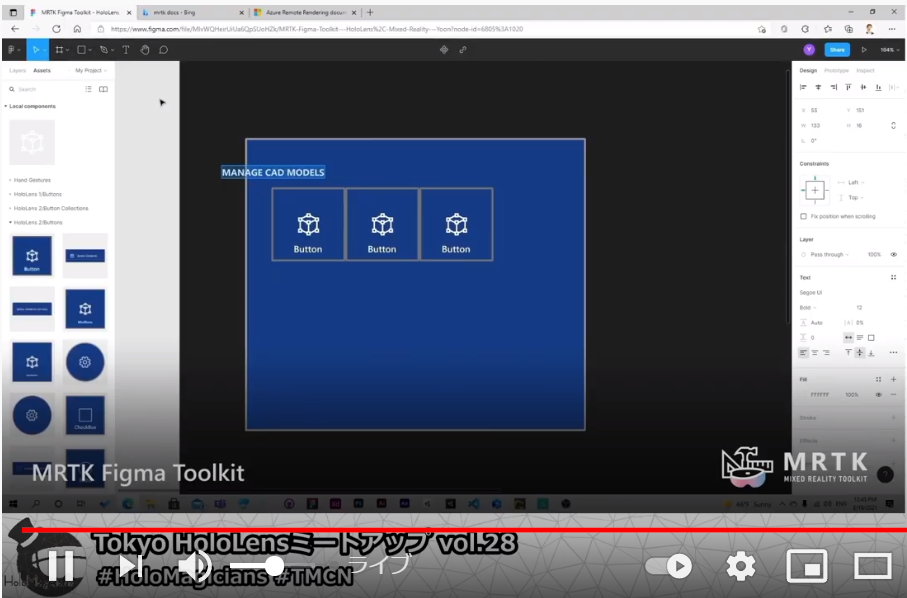
Task: Add a new fill with plus icon
Action: (x=893, y=379)
